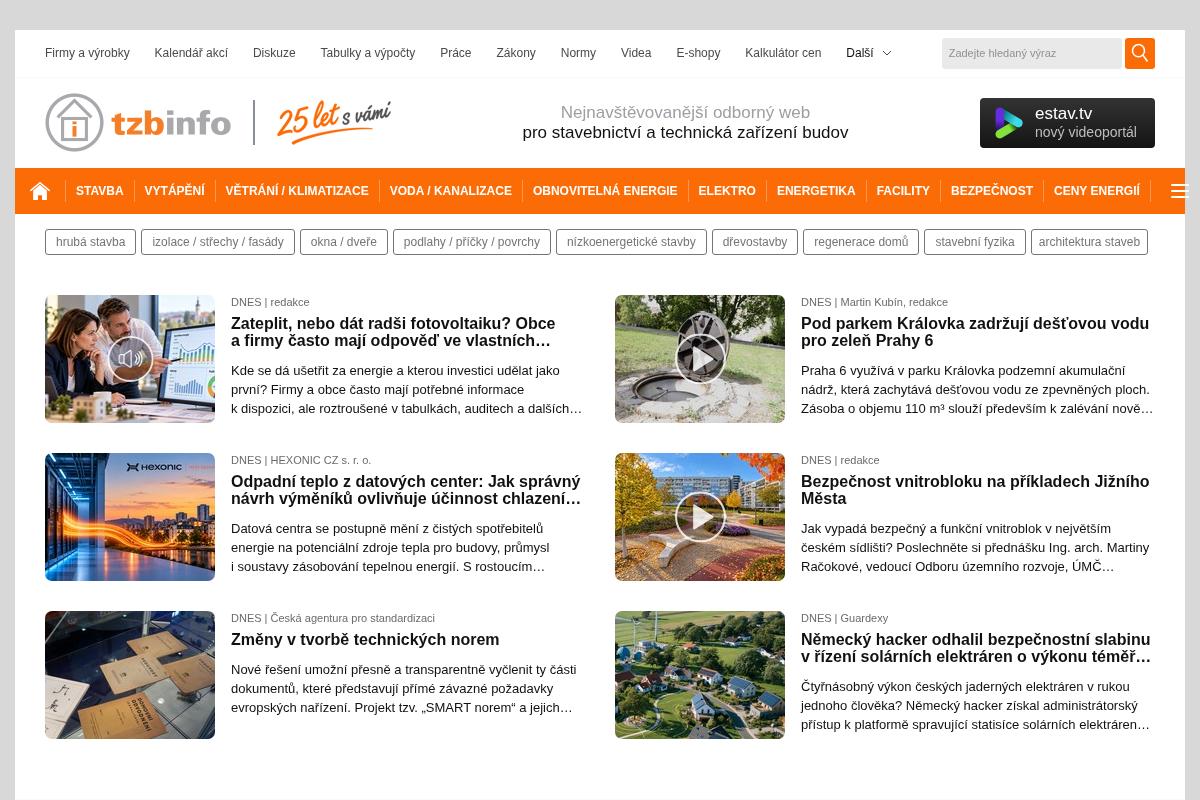The image size is (1200, 800).
Task: Select 'podlahy / příčky / povrchy' tag
Action: point(472,242)
